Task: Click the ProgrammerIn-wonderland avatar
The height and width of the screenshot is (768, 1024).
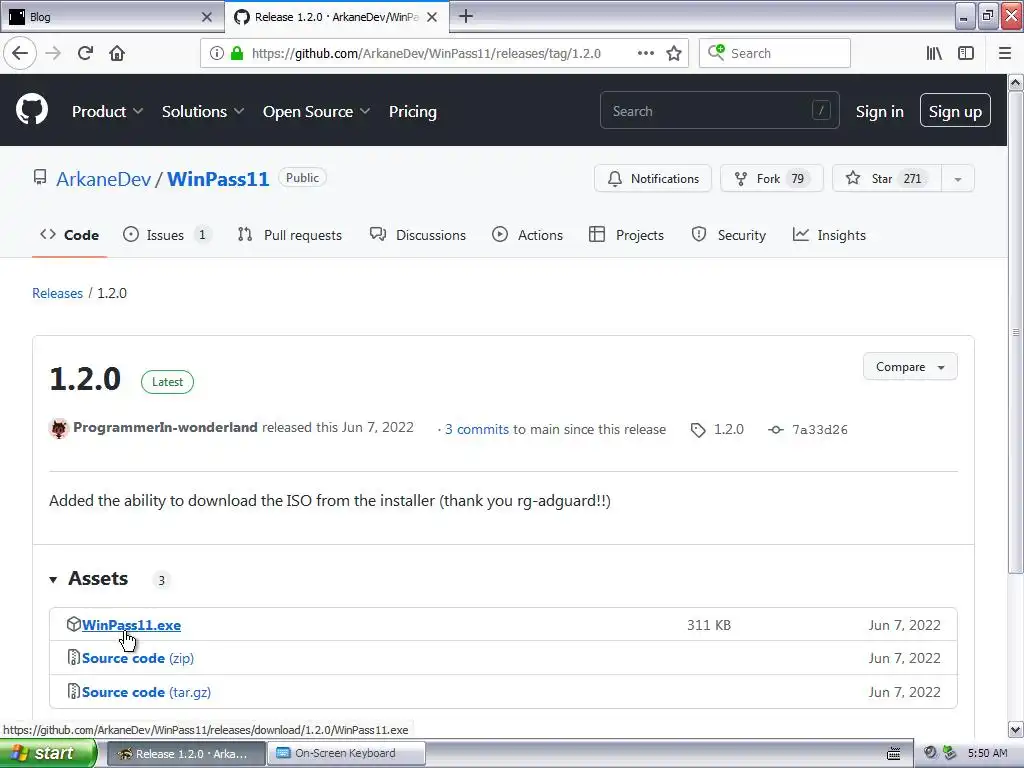Action: pos(59,428)
